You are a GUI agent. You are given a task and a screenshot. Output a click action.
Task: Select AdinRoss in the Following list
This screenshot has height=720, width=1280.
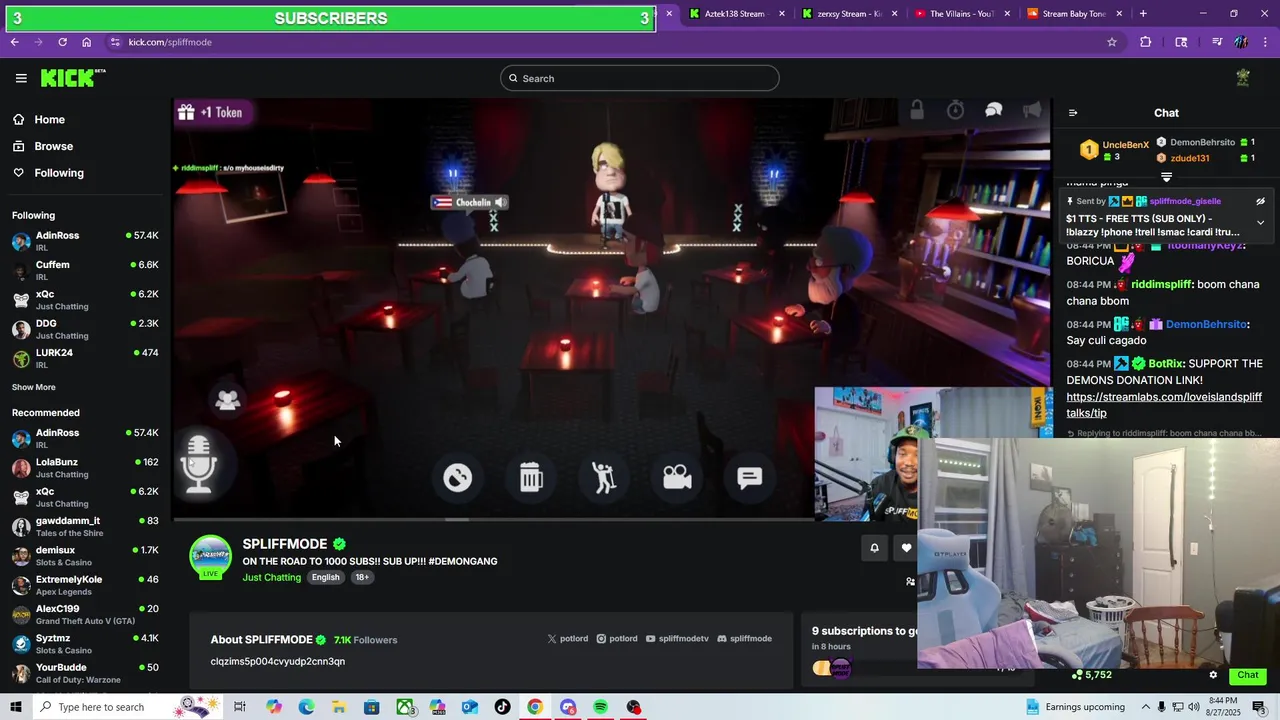point(85,241)
